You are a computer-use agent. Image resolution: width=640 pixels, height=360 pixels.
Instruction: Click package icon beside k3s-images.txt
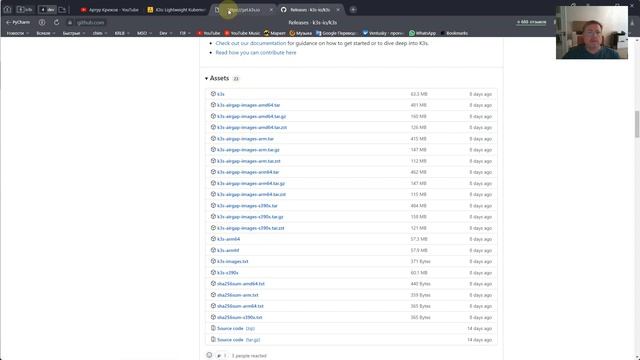pos(213,261)
